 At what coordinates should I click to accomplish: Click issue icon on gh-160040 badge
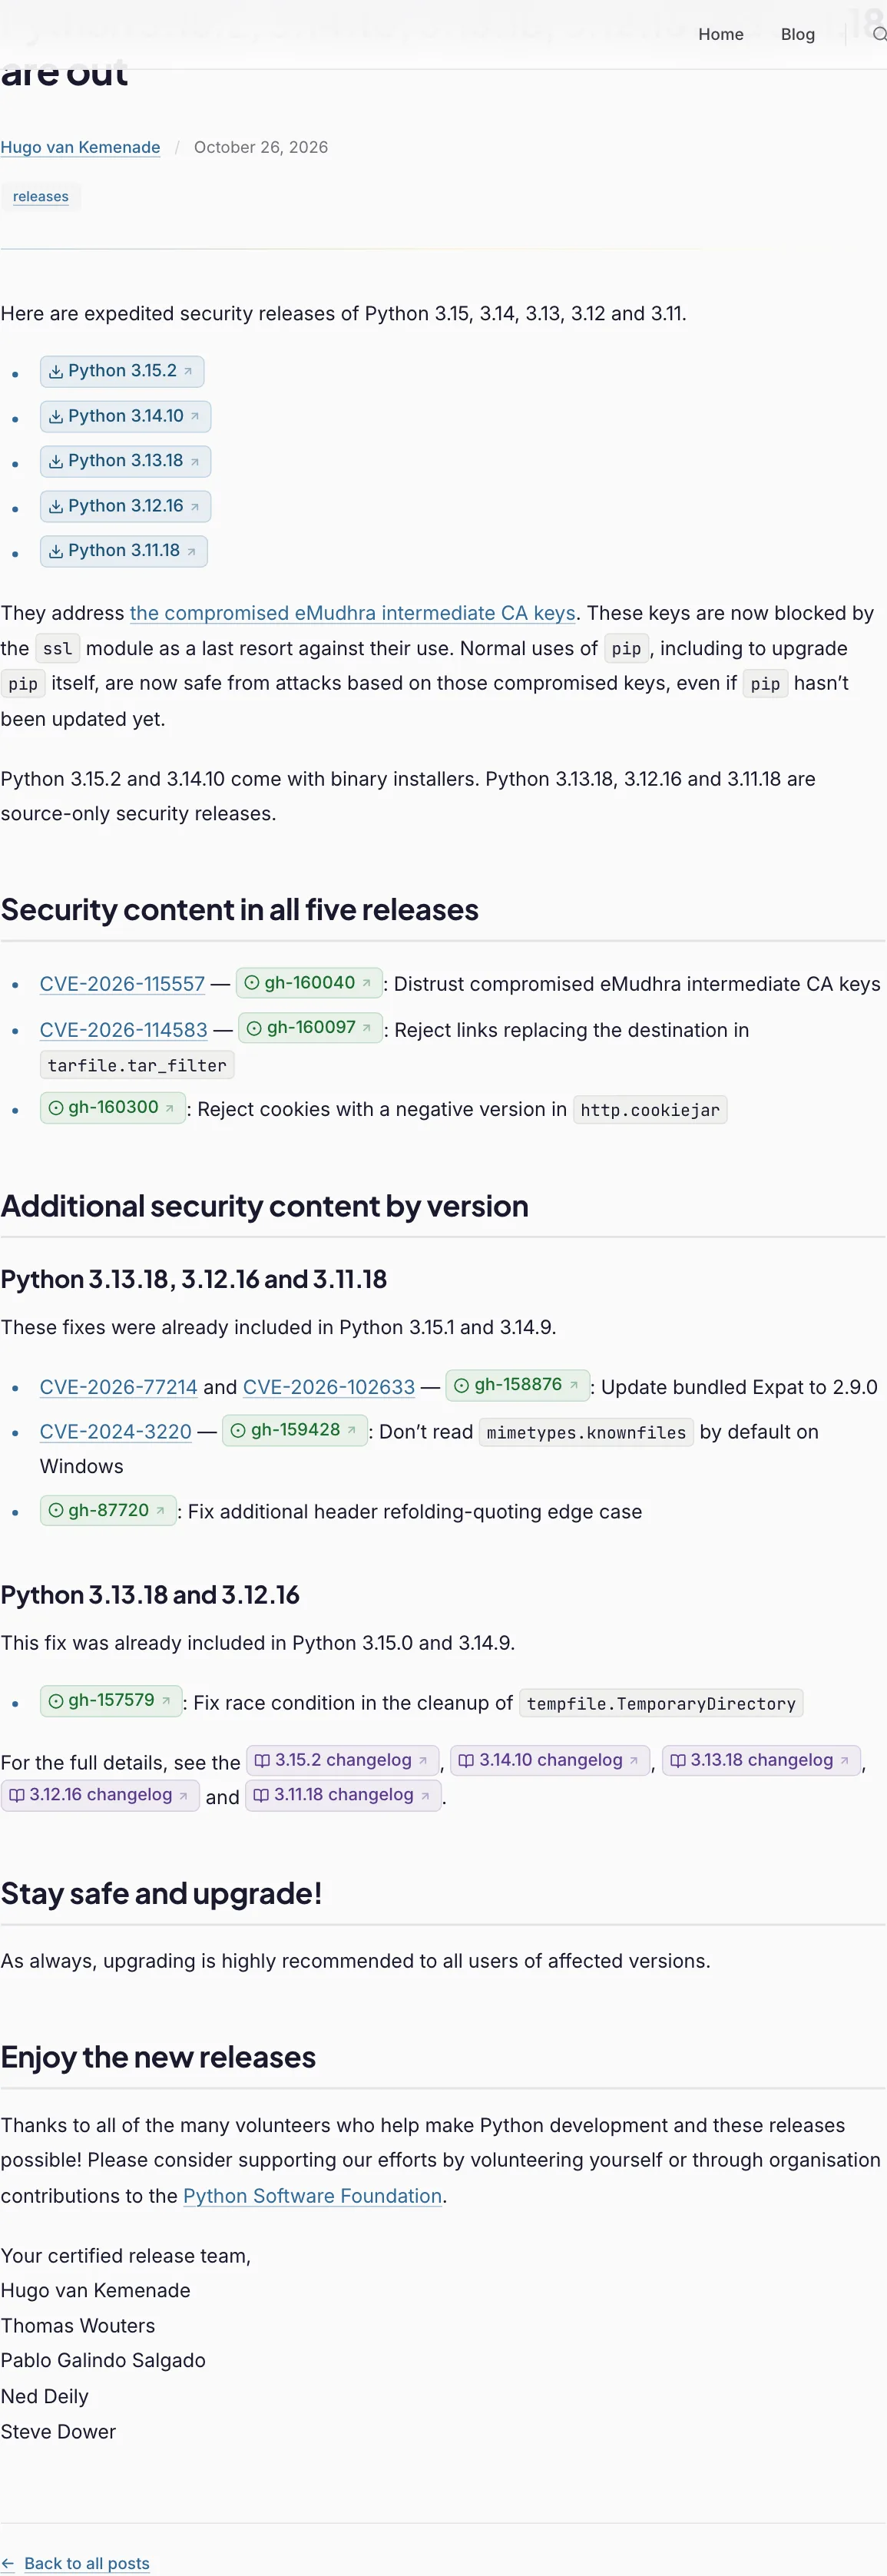point(252,983)
